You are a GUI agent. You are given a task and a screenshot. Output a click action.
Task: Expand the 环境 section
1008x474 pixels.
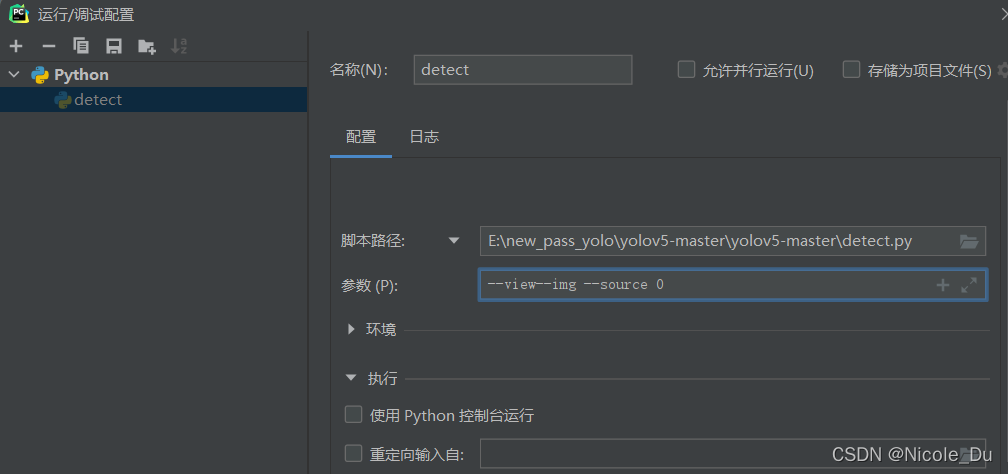[351, 329]
